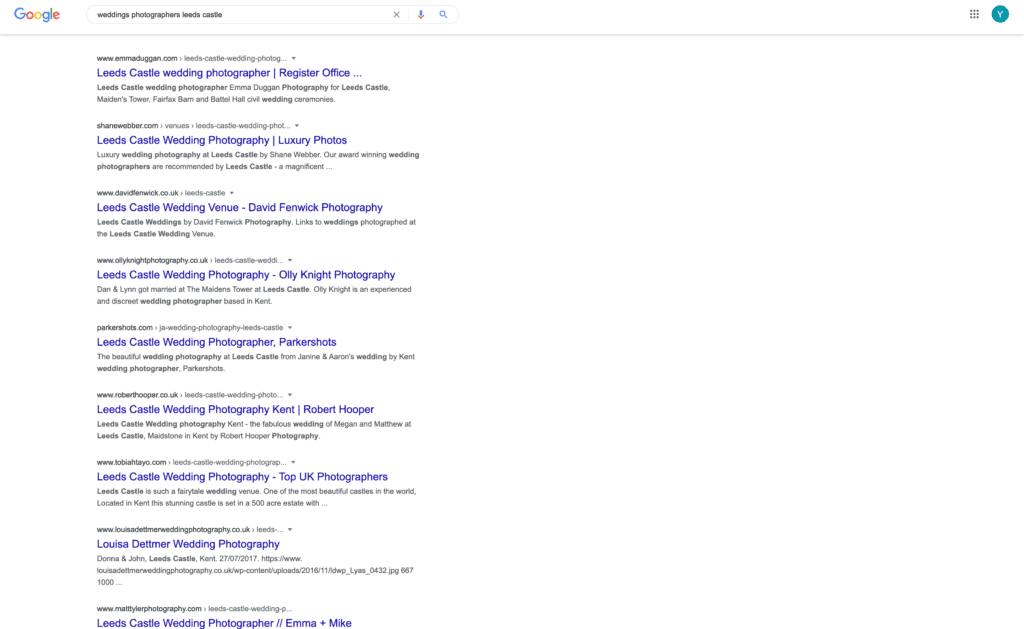The width and height of the screenshot is (1024, 629).
Task: Expand dropdown arrow next to roberthooper.co.uk URL
Action: (x=290, y=395)
